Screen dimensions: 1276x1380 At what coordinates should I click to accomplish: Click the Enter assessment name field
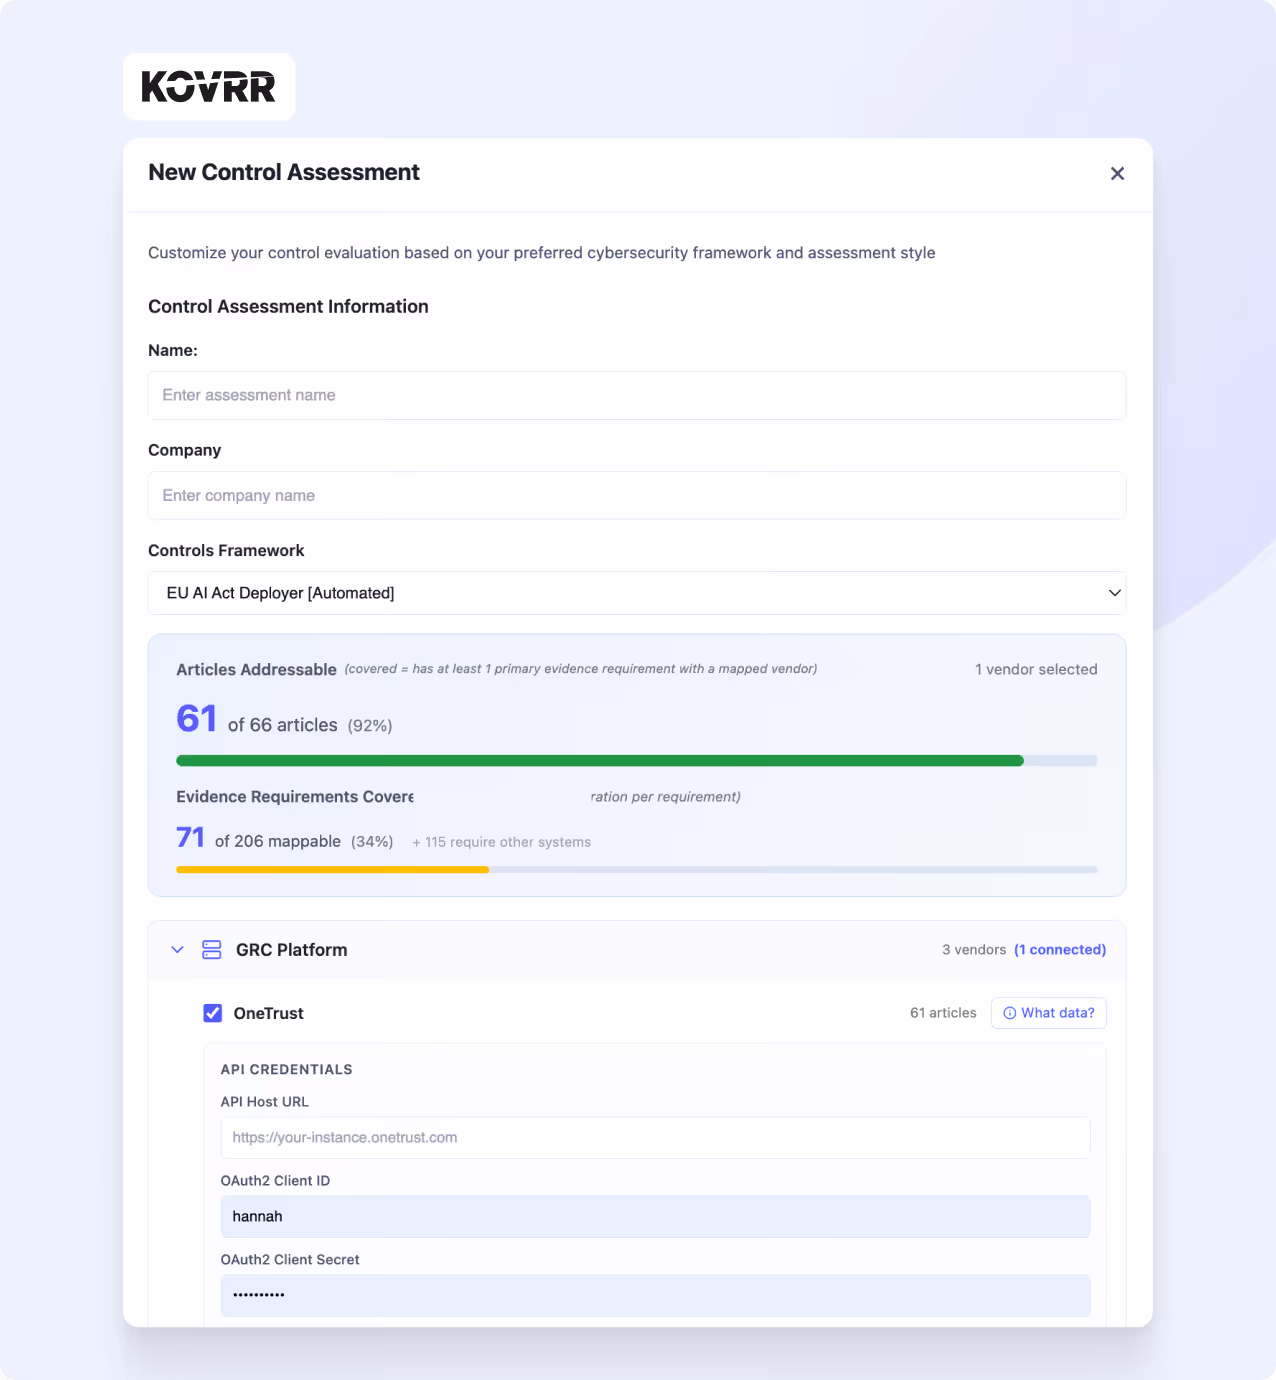point(637,395)
